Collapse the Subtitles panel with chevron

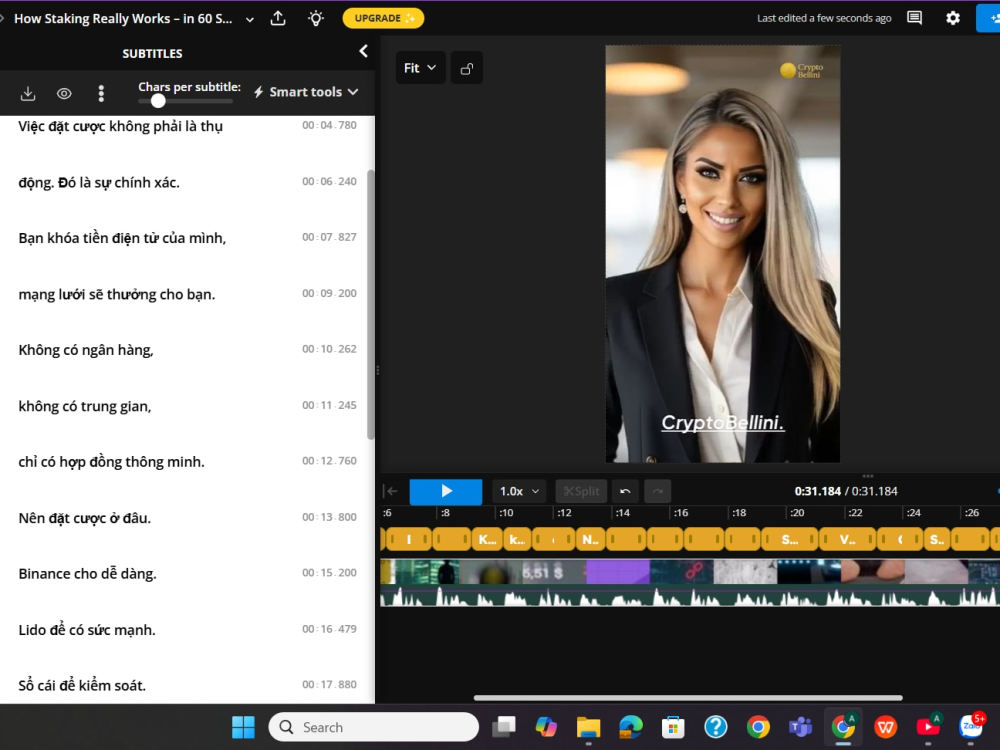(363, 51)
